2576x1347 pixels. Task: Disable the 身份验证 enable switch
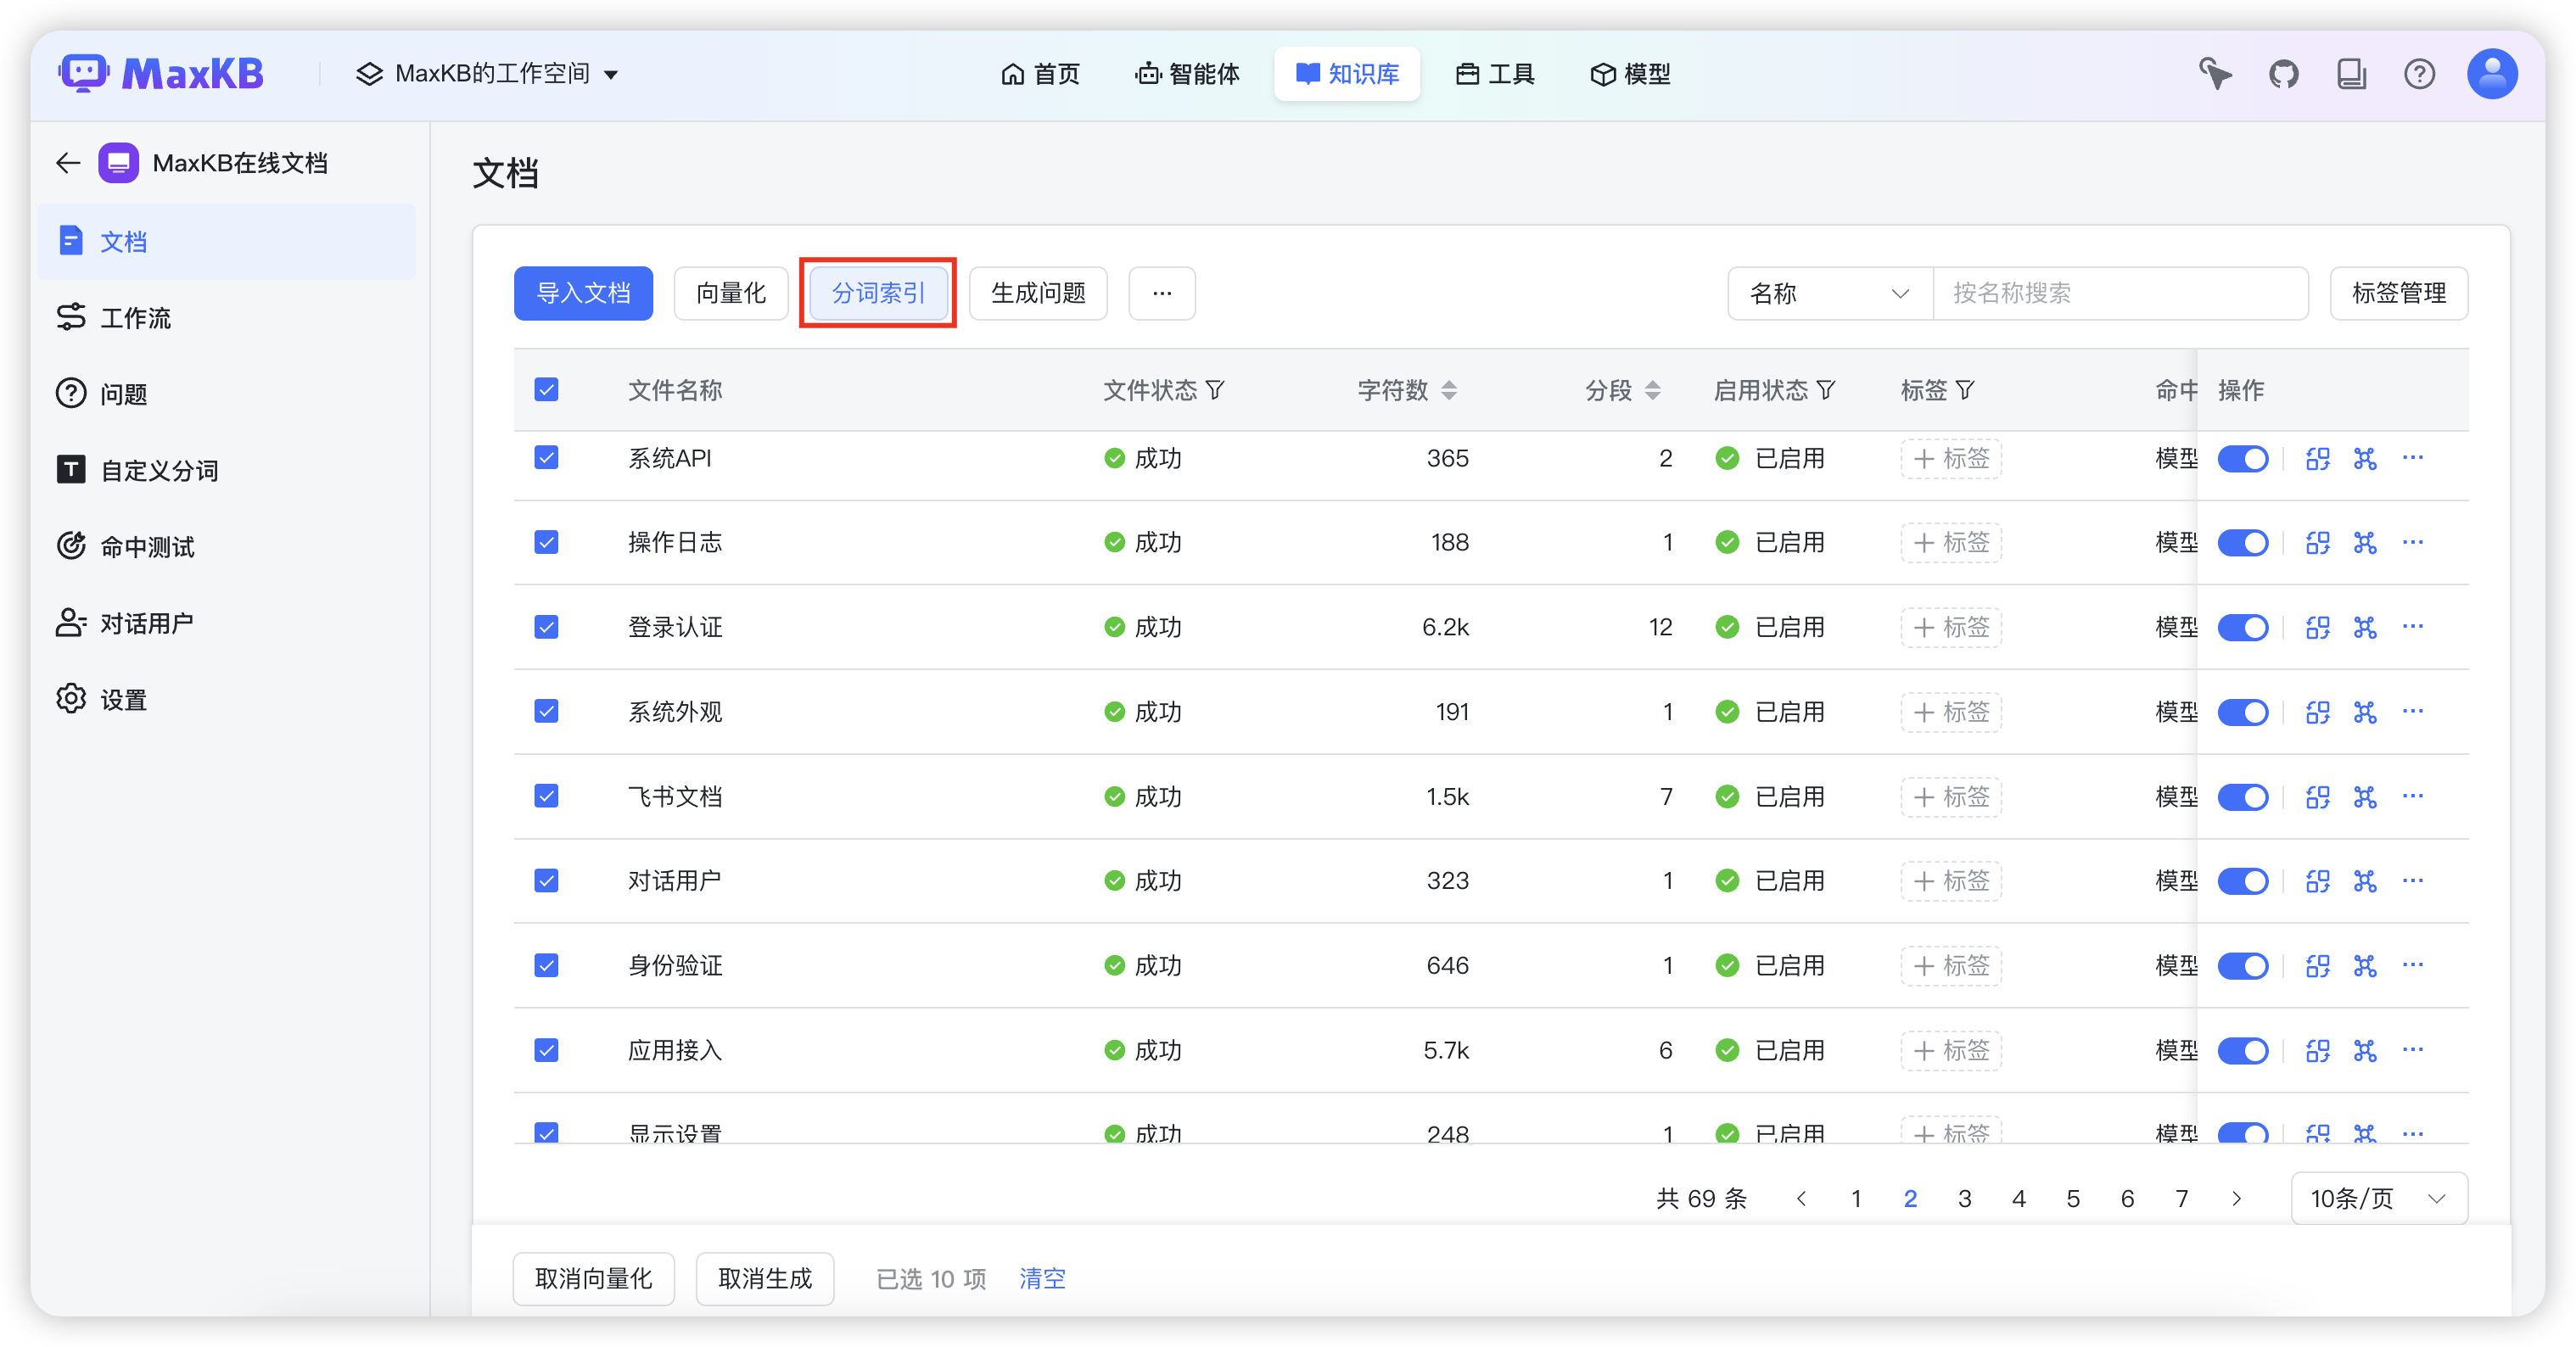click(x=2243, y=966)
